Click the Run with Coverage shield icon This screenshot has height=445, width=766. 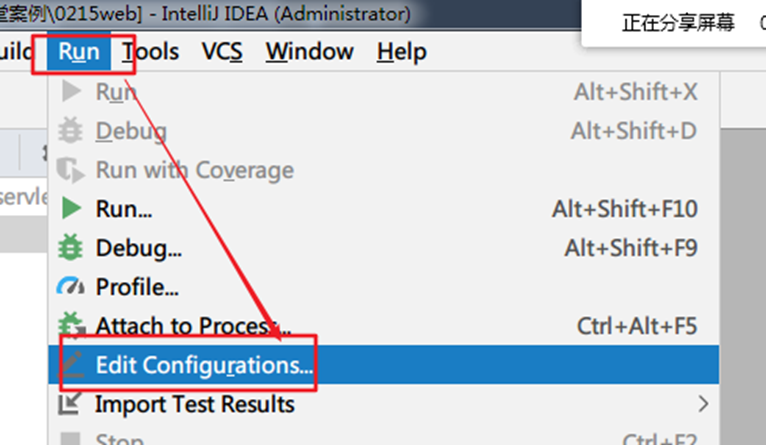click(x=71, y=170)
